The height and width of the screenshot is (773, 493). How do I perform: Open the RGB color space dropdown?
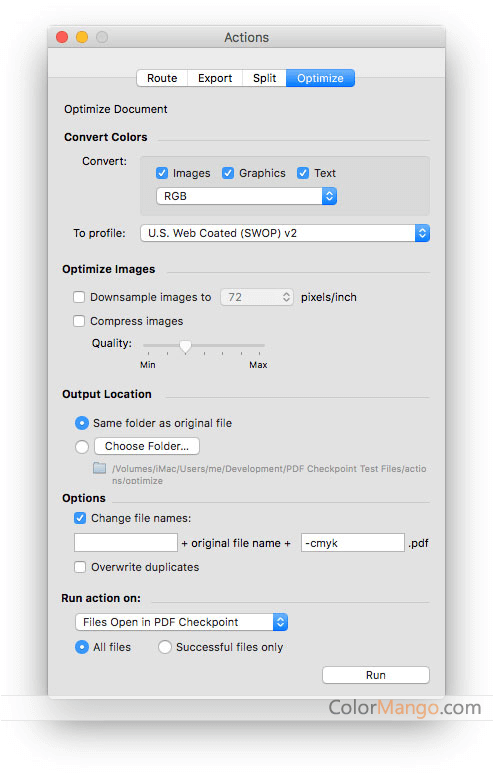pos(246,196)
